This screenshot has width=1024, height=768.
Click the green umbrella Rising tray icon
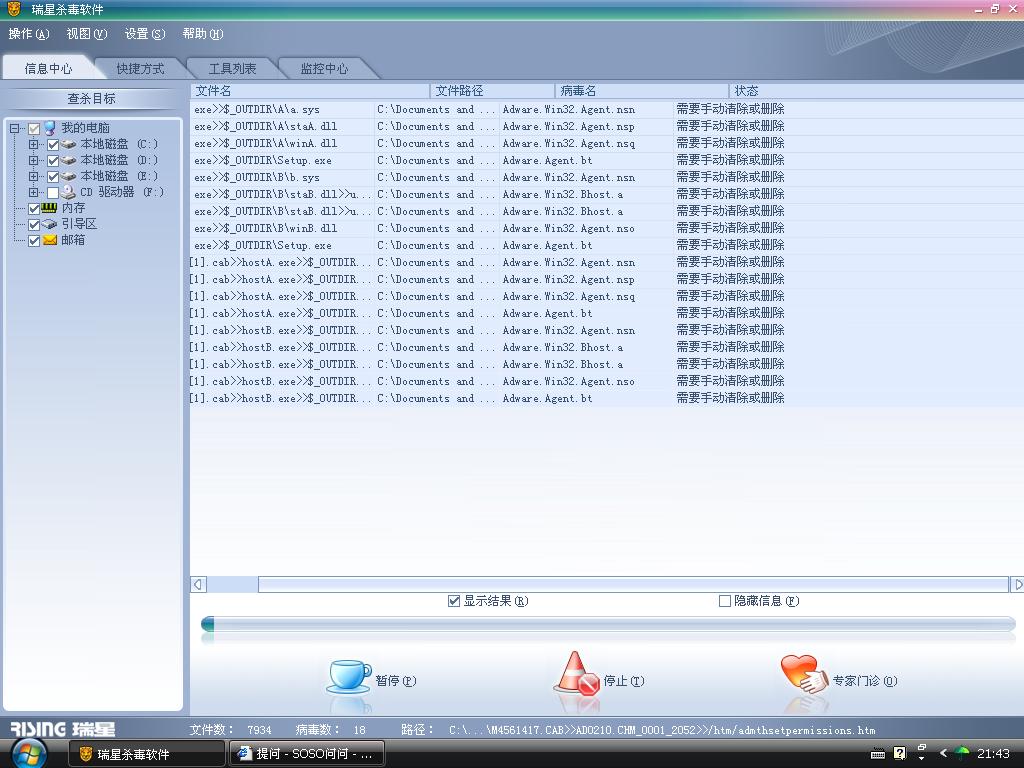point(962,753)
